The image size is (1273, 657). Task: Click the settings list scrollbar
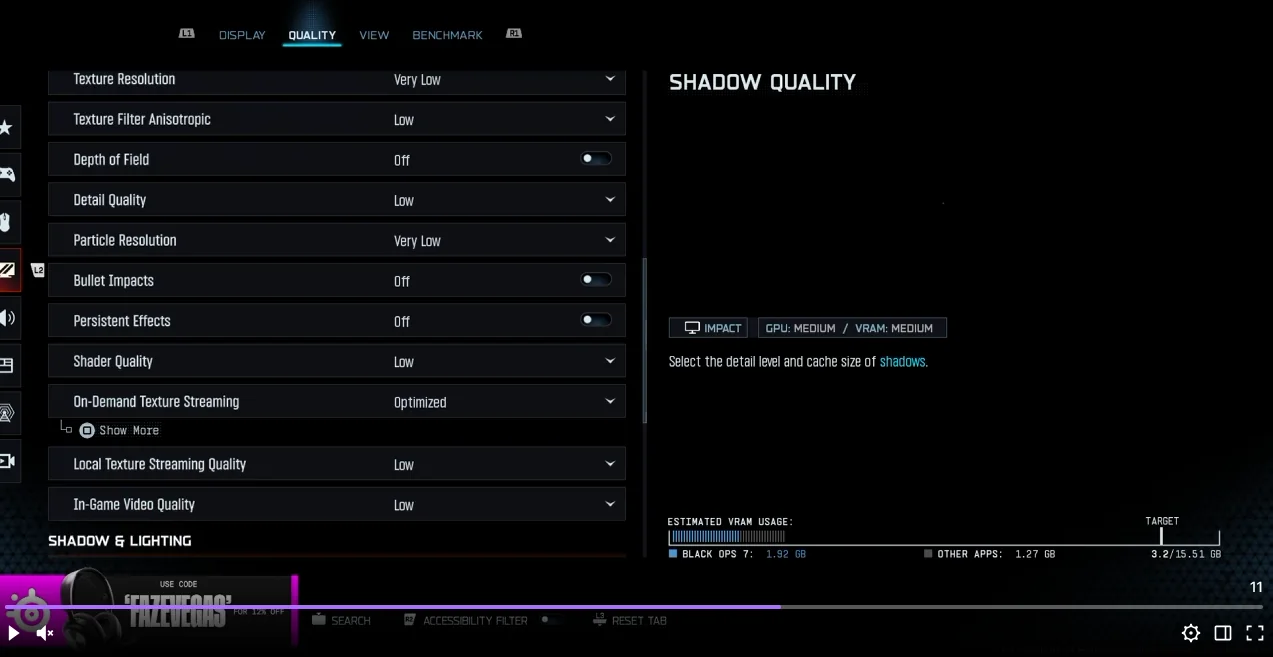click(x=644, y=340)
